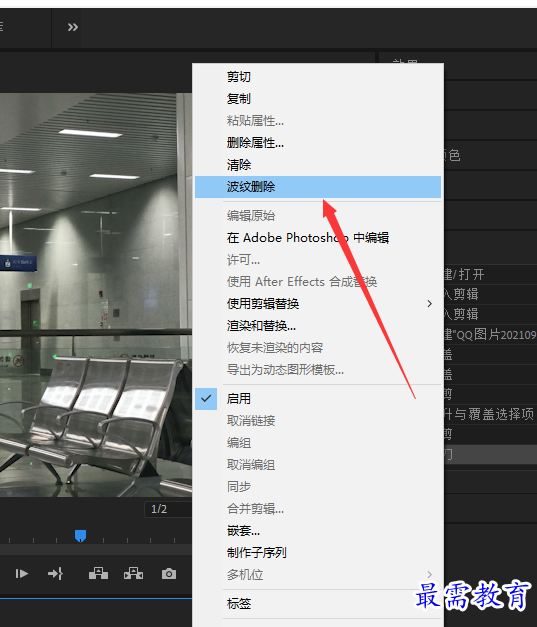Image resolution: width=537 pixels, height=627 pixels.
Task: Toggle the 启用 checked menu item
Action: point(318,399)
